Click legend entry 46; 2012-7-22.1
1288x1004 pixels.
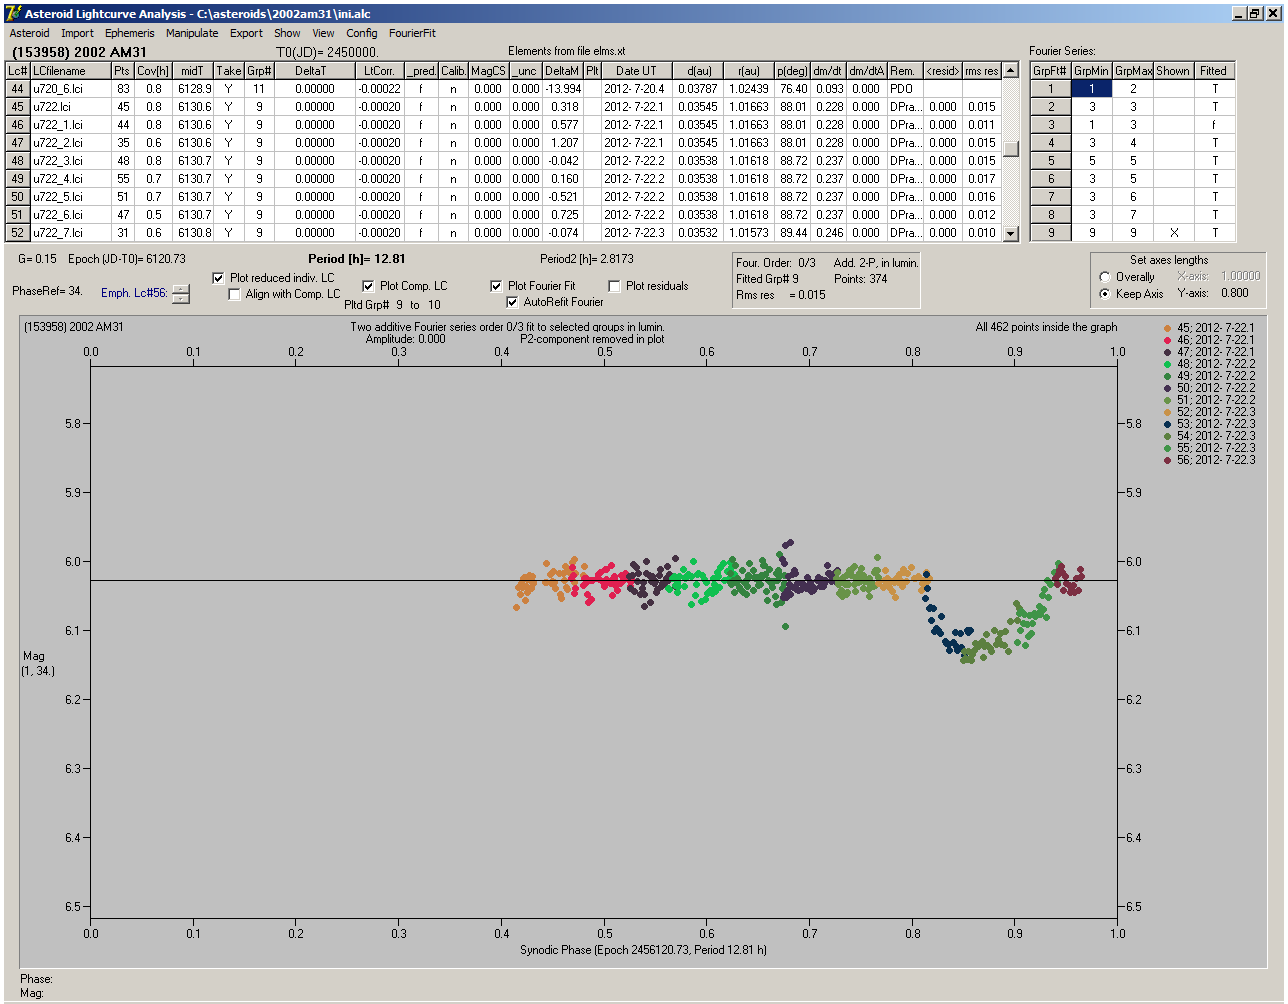click(x=1210, y=340)
